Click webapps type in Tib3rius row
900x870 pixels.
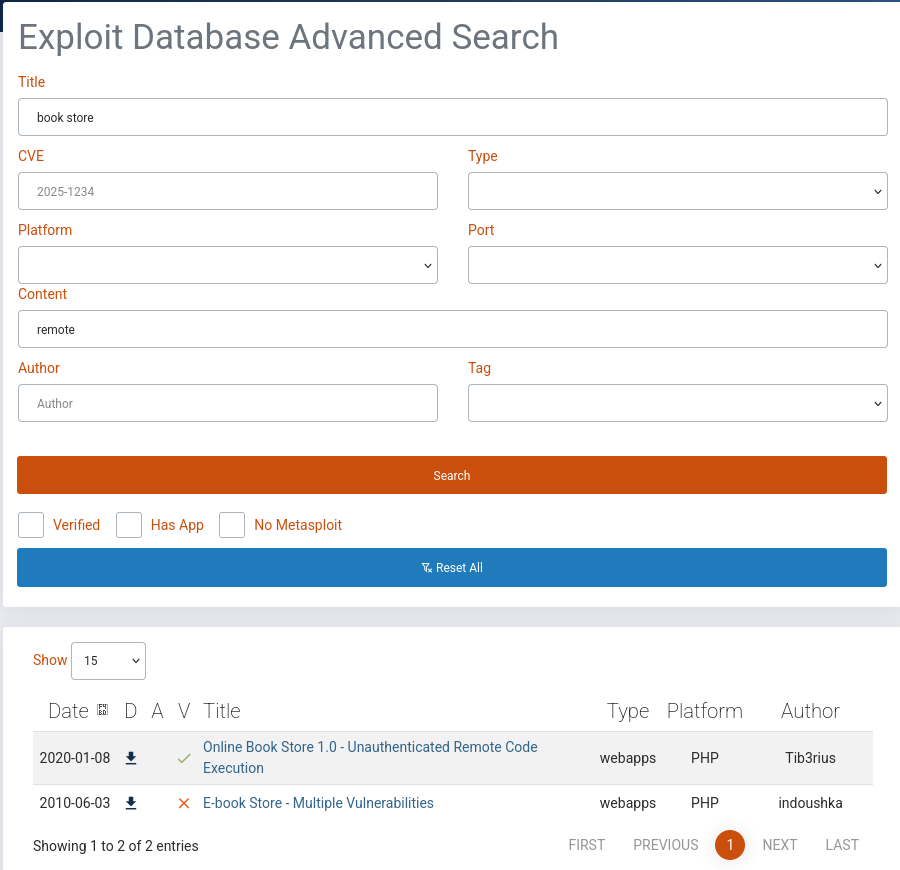[x=628, y=758]
